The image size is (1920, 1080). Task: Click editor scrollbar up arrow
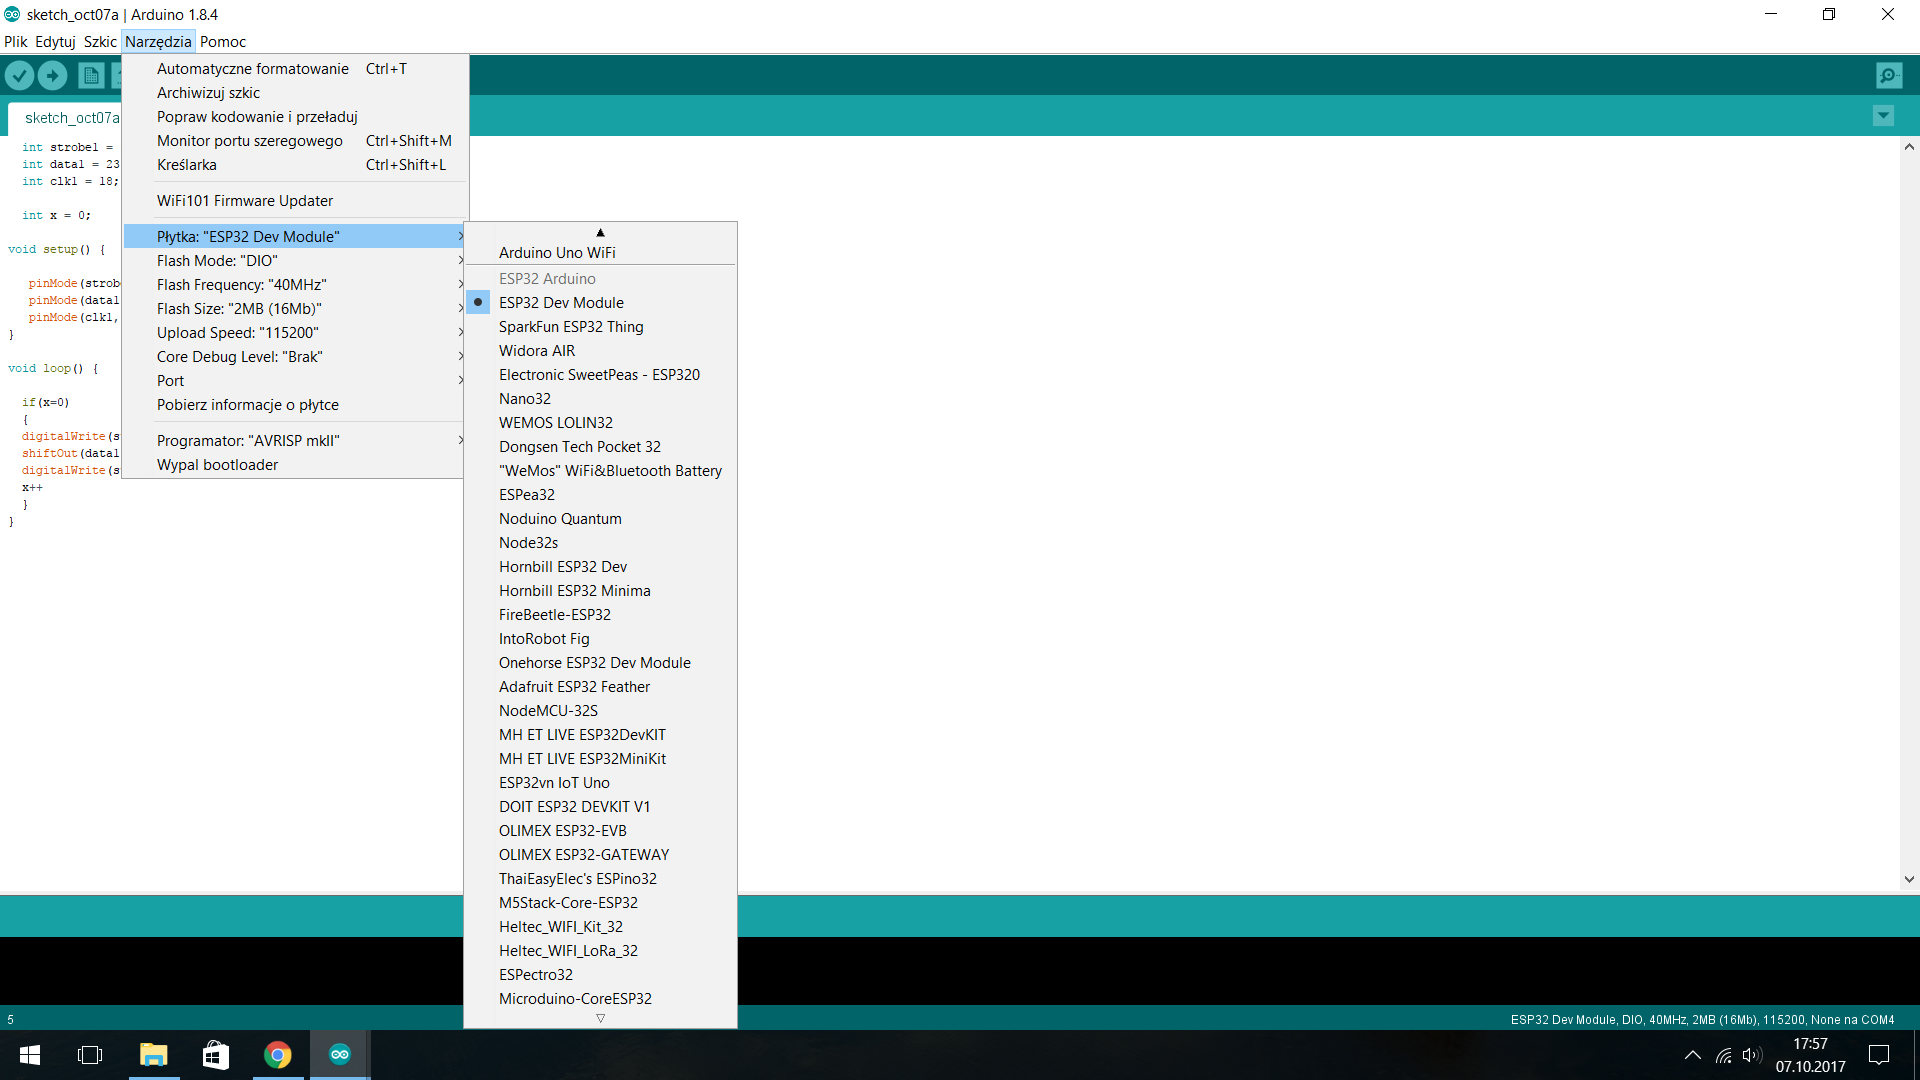coord(1909,146)
